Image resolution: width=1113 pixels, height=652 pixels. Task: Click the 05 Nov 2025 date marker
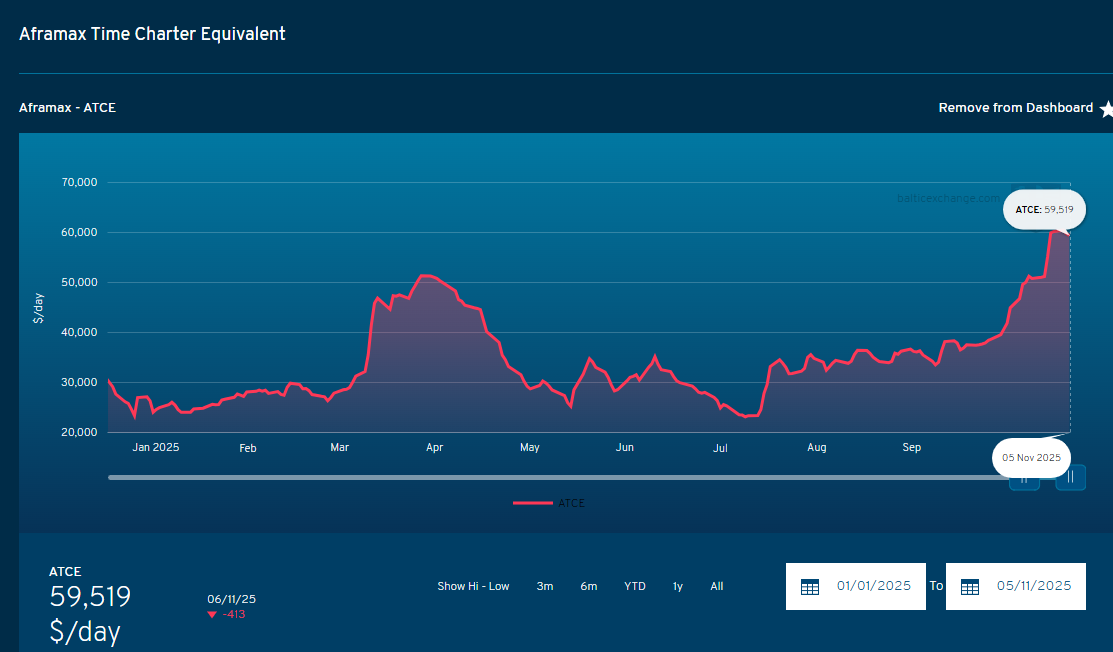coord(1031,457)
